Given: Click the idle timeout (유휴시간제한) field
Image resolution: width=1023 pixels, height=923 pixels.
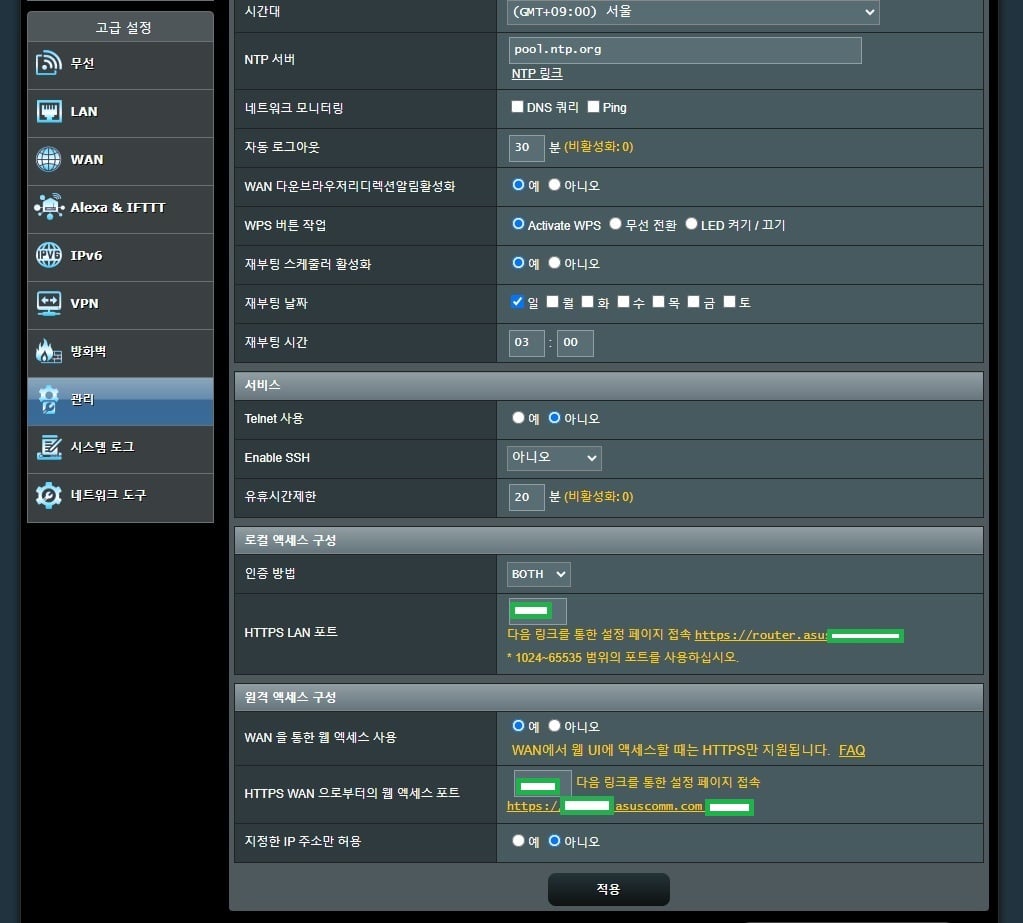Looking at the screenshot, I should coord(527,498).
